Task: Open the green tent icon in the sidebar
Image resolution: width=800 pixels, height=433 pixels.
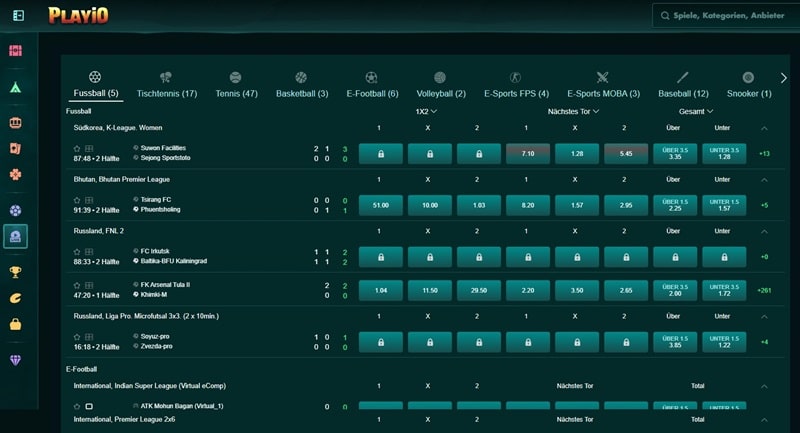Action: tap(15, 87)
